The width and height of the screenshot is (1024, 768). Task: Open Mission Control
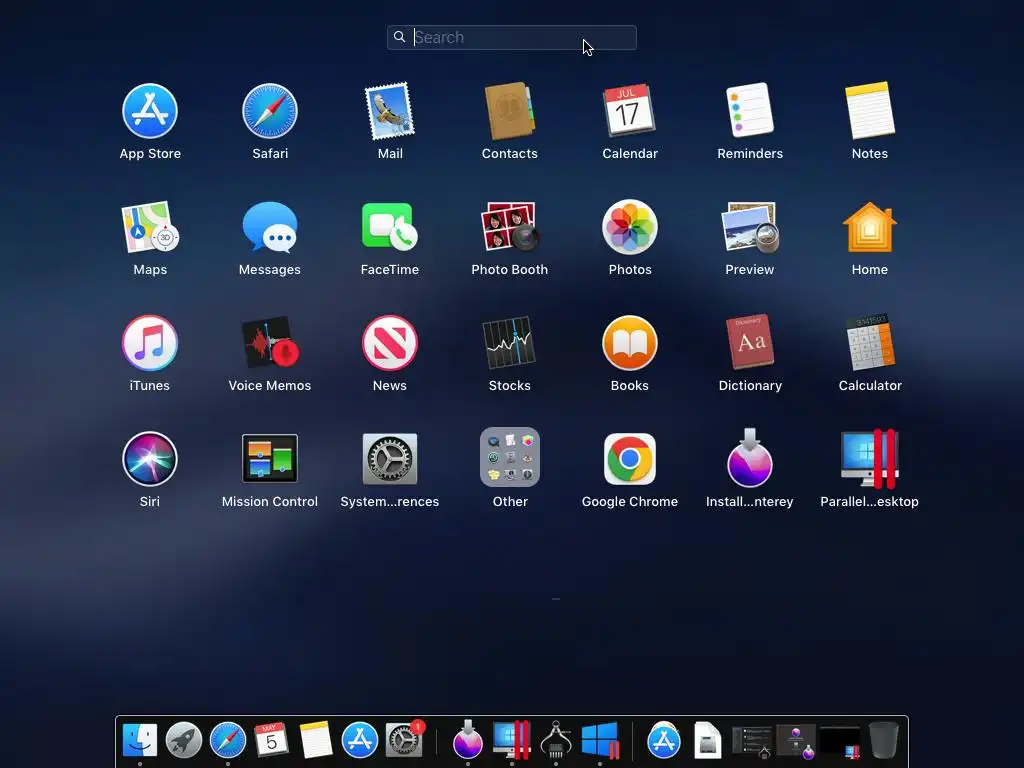tap(270, 458)
